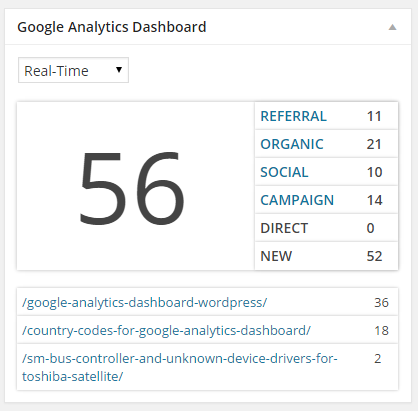This screenshot has width=418, height=411.
Task: Click the 18 visitor count for country-codes page
Action: tap(381, 331)
